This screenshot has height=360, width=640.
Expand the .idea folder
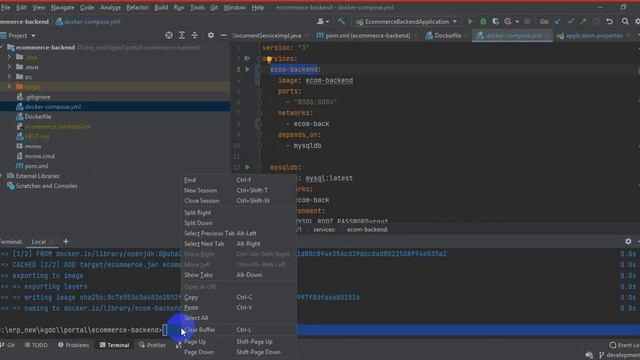click(x=9, y=57)
